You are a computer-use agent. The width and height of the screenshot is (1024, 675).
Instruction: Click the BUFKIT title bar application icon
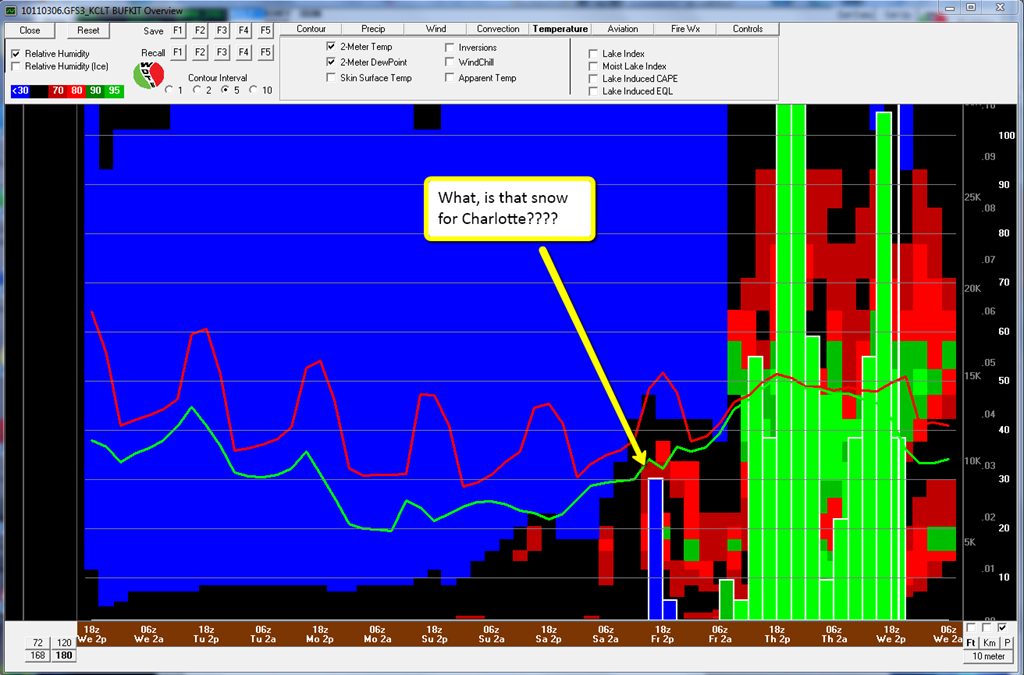tap(11, 11)
